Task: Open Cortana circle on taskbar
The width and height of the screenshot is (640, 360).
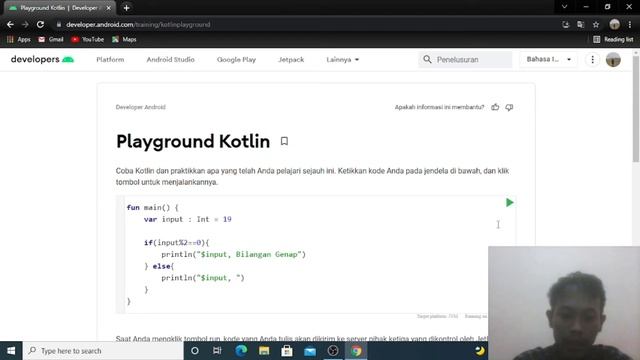Action: [x=195, y=351]
